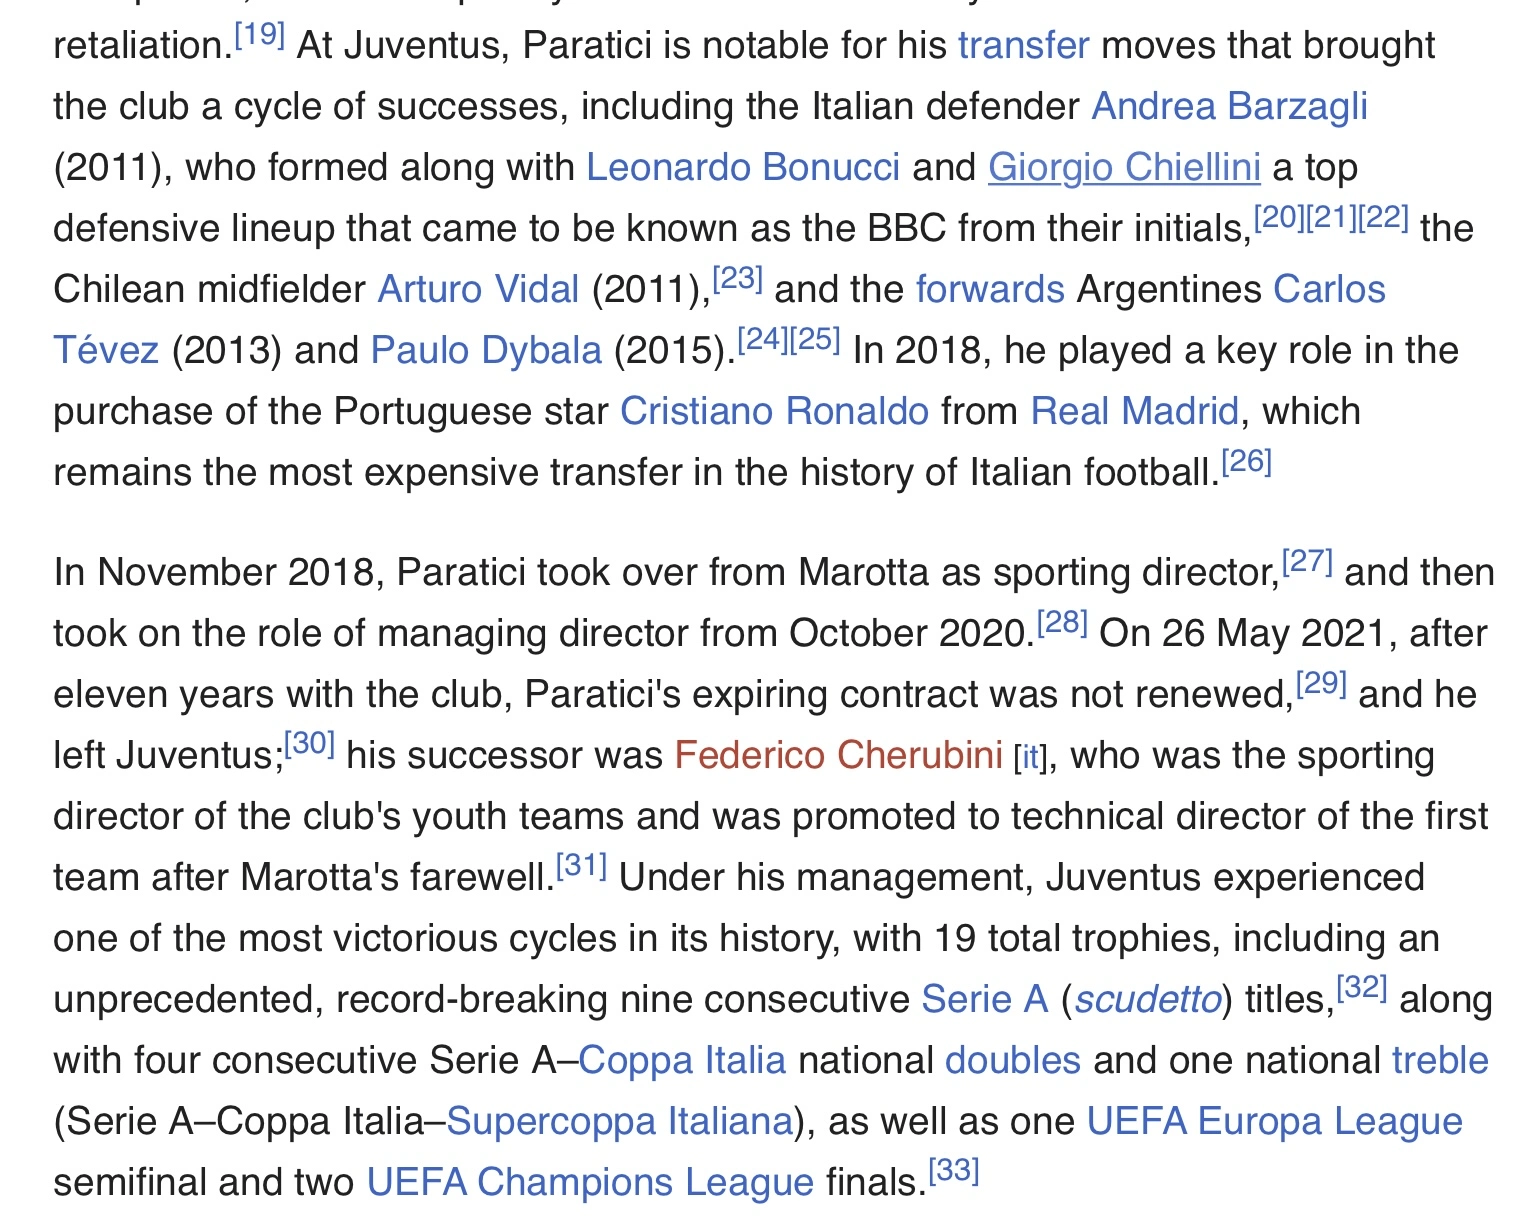Jump to citation reference [26]
This screenshot has width=1518, height=1225.
1246,462
